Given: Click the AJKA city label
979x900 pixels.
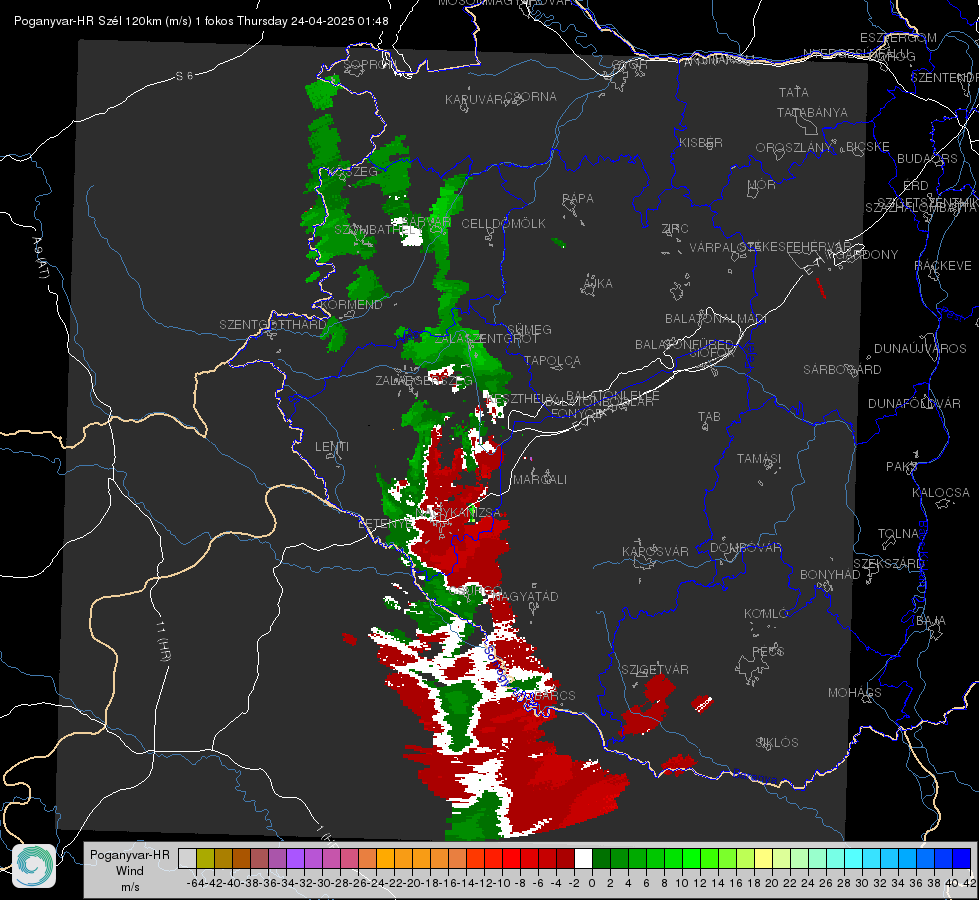Looking at the screenshot, I should tap(597, 283).
